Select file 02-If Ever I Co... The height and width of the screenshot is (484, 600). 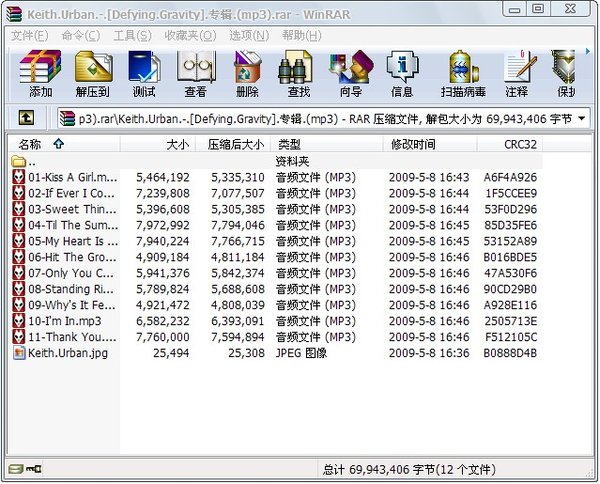pos(71,193)
